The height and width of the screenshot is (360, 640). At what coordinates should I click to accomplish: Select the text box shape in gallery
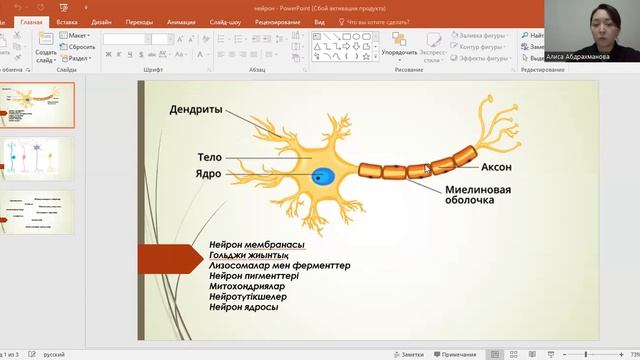pyautogui.click(x=317, y=37)
